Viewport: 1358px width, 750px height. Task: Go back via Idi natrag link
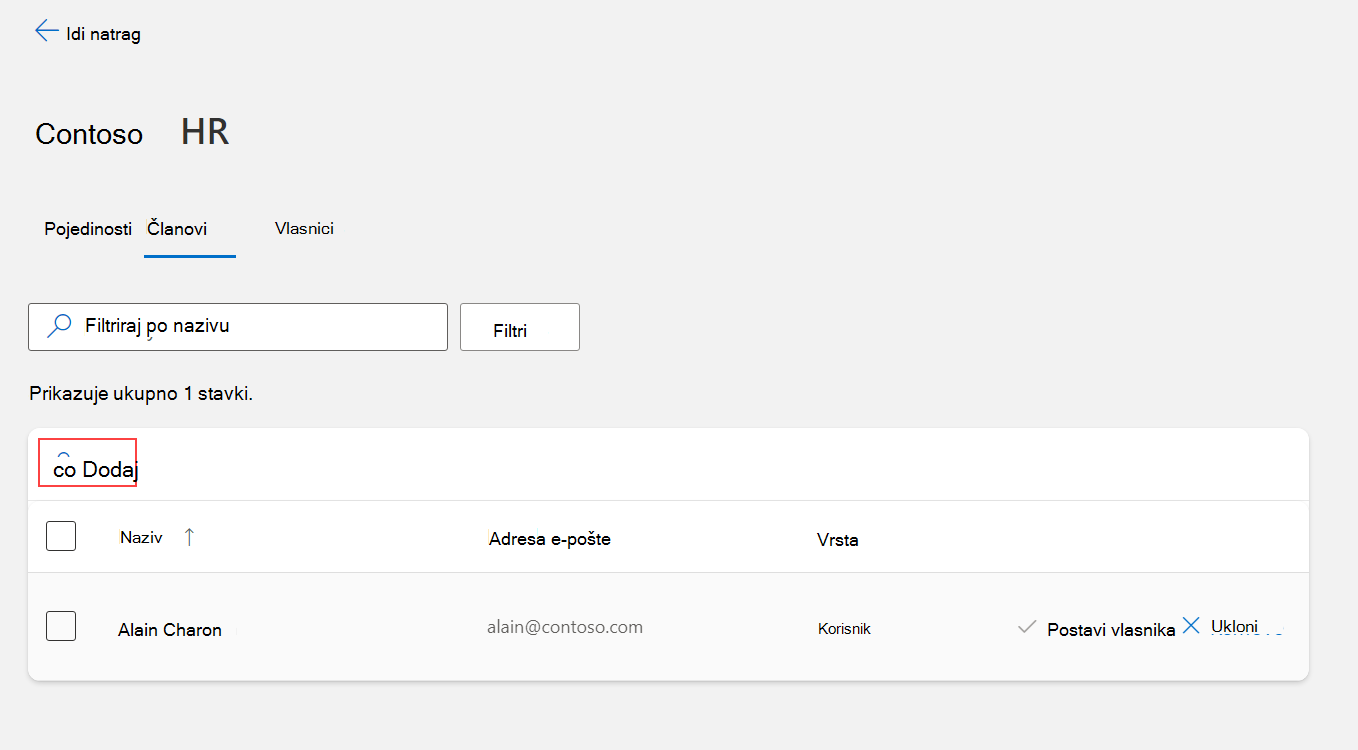click(103, 34)
